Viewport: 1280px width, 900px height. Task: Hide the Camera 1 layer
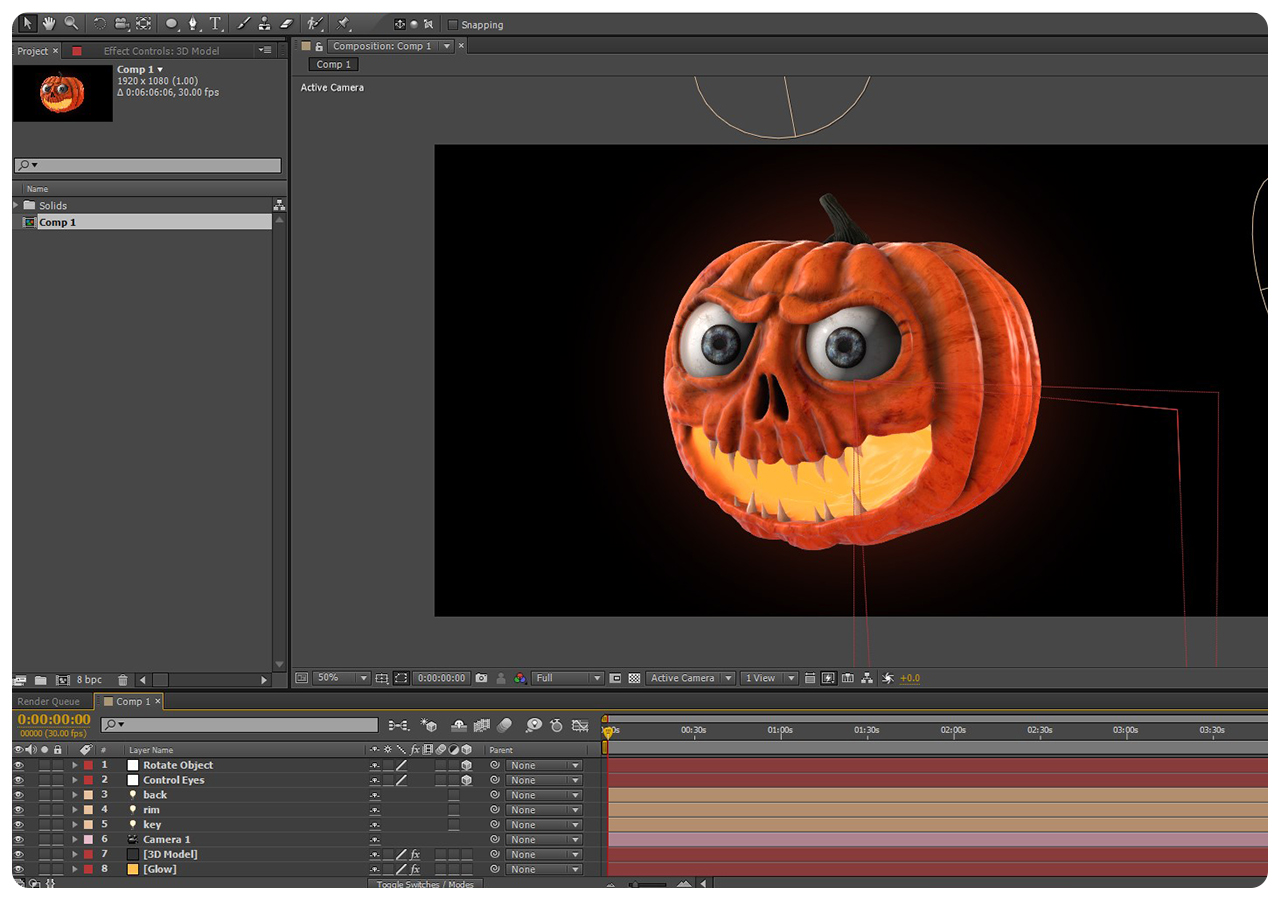[x=18, y=840]
